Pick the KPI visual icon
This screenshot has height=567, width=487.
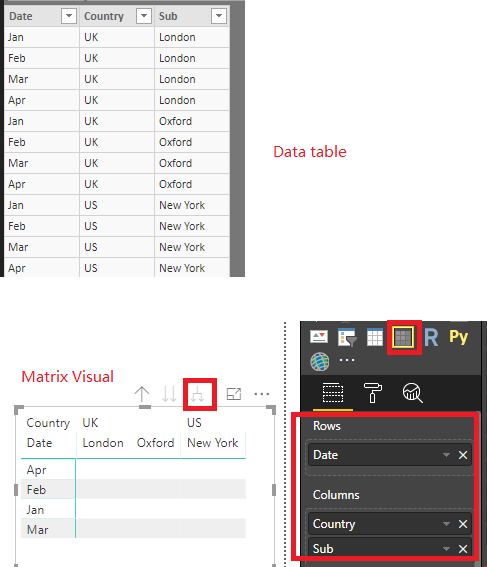[319, 337]
